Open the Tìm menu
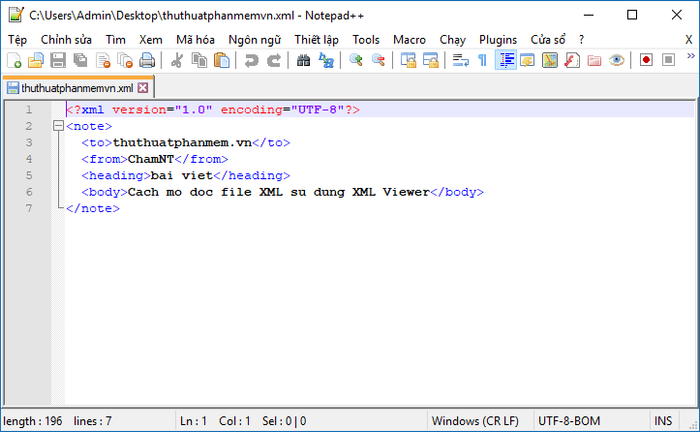 (x=115, y=40)
